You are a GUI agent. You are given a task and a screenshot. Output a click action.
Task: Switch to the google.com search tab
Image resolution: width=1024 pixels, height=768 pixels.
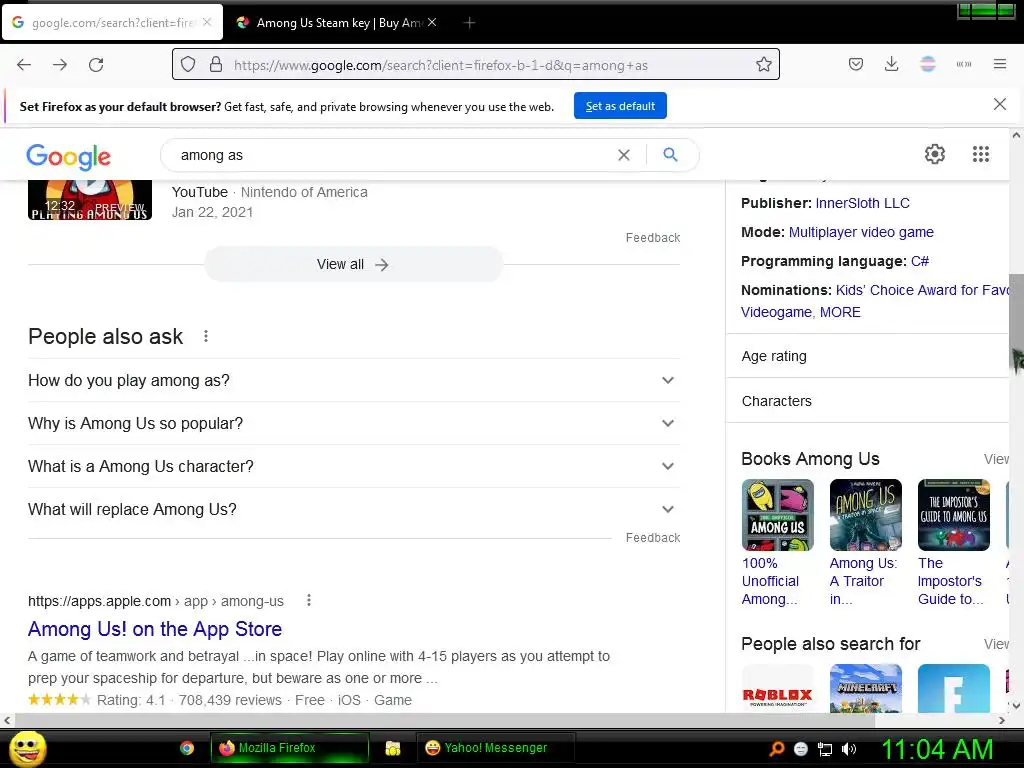tap(112, 23)
